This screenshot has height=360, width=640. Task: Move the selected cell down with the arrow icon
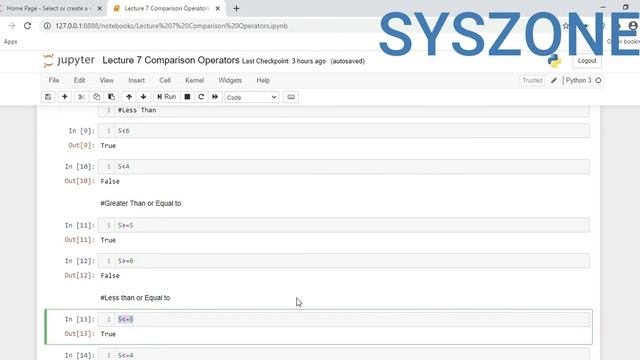click(143, 97)
